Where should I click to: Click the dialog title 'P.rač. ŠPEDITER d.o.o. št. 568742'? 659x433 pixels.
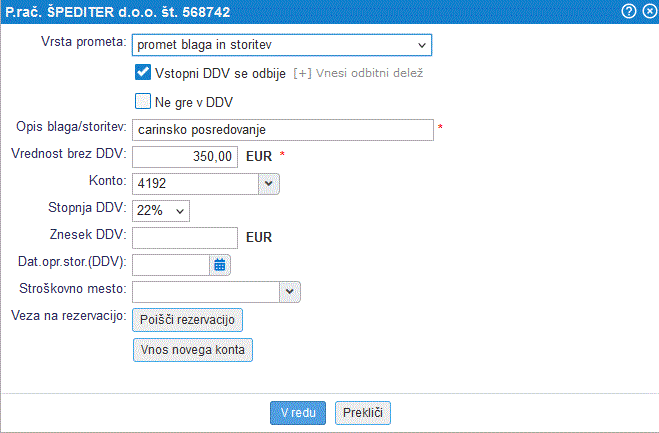118,12
